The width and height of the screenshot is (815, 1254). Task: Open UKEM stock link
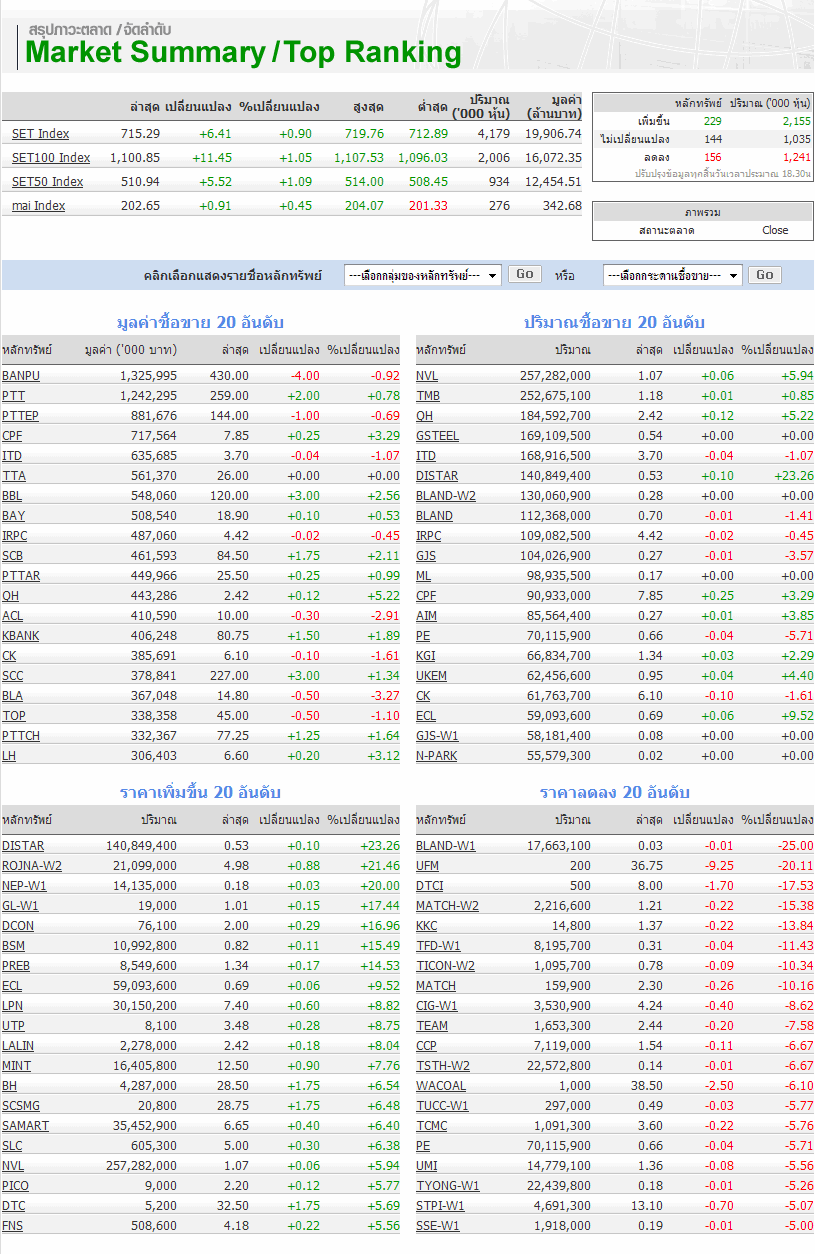[432, 676]
